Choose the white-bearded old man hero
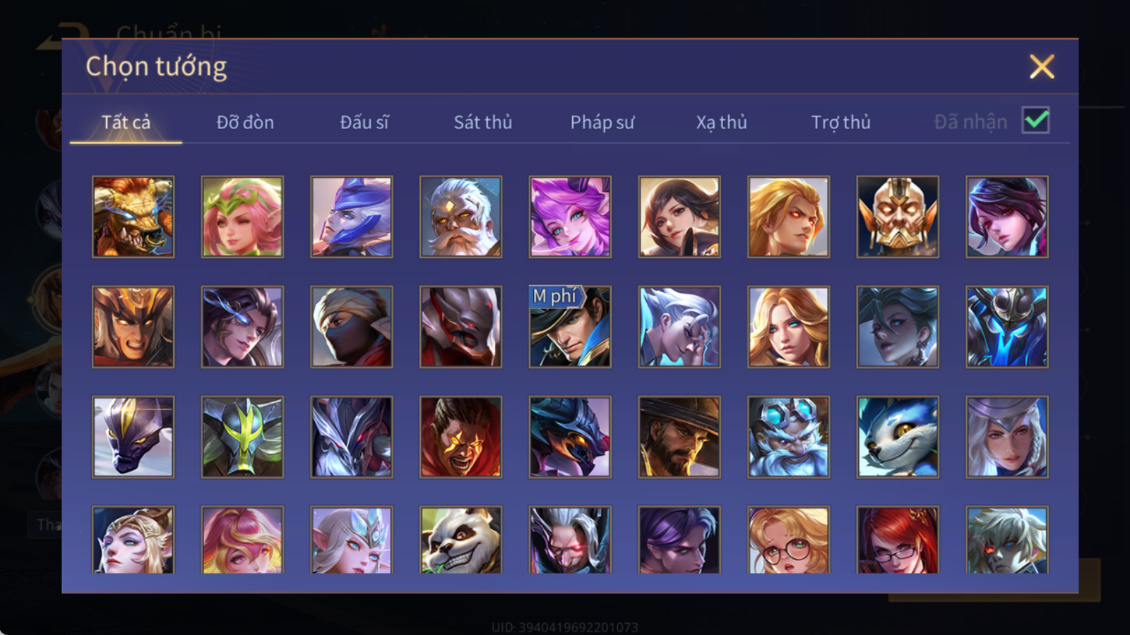This screenshot has height=635, width=1130. coord(461,217)
